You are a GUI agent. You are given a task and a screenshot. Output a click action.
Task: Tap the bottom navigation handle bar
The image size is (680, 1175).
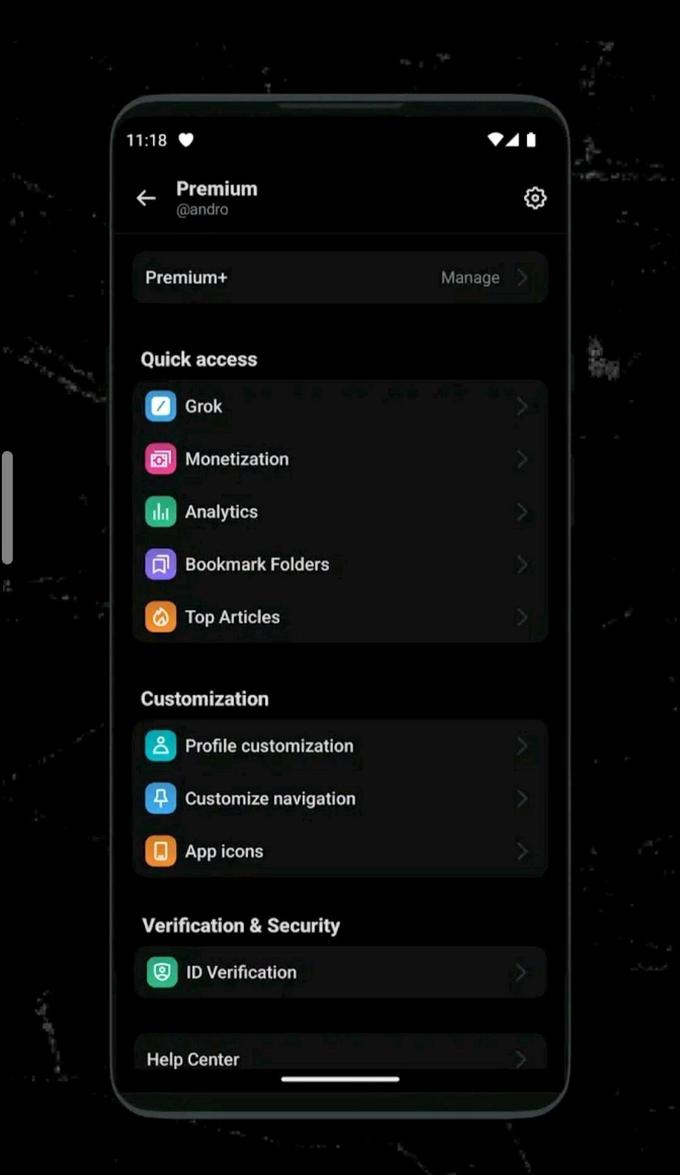[x=340, y=1078]
